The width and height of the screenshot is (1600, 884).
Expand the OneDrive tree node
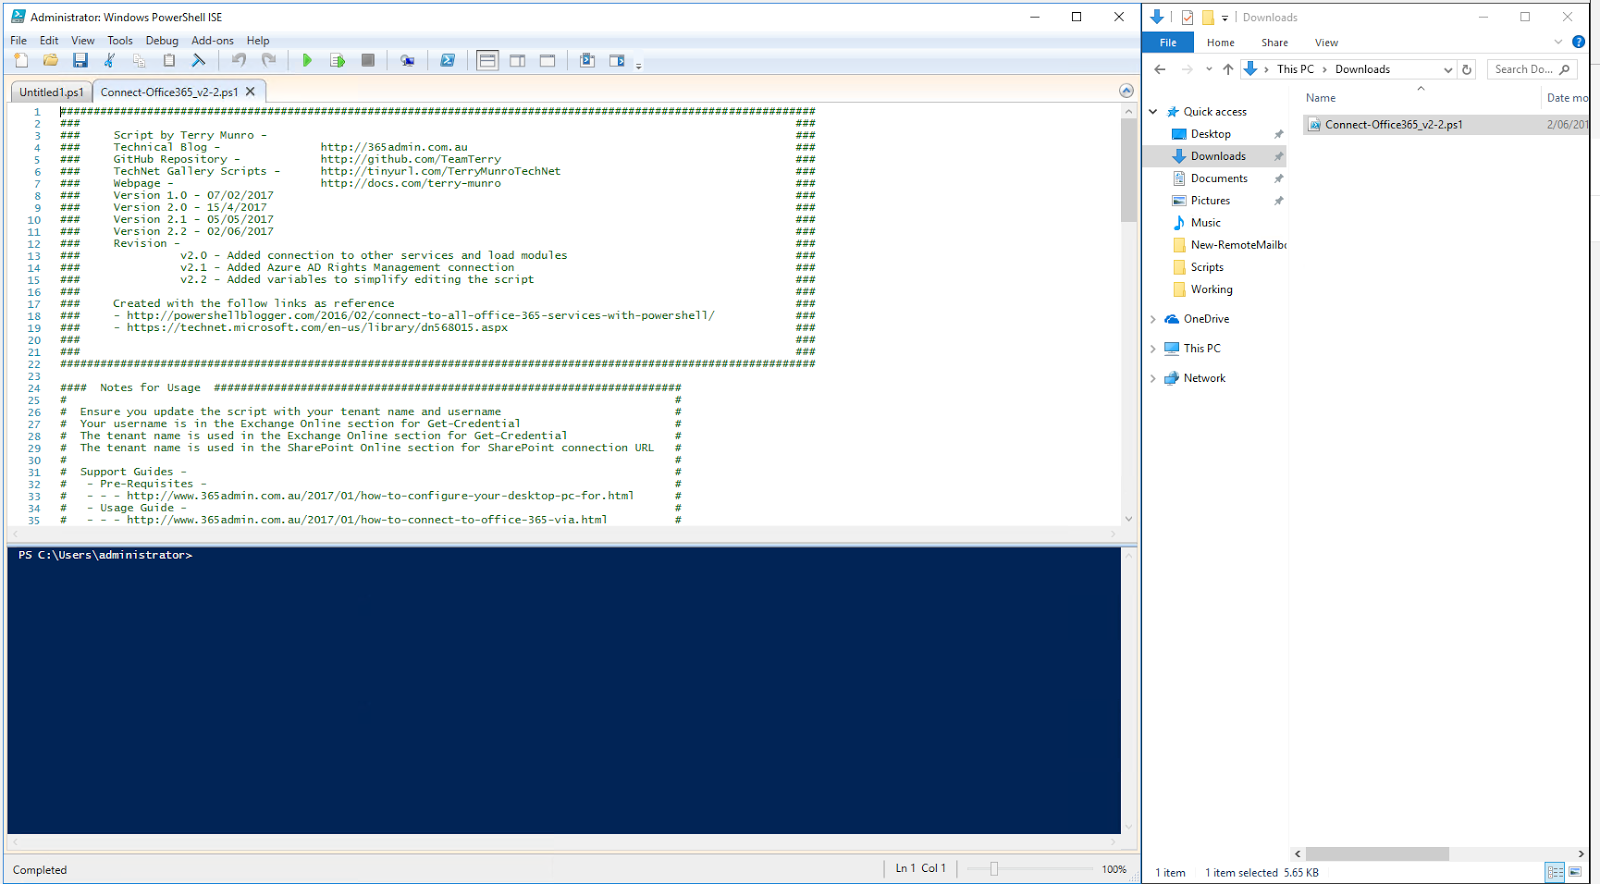1153,319
